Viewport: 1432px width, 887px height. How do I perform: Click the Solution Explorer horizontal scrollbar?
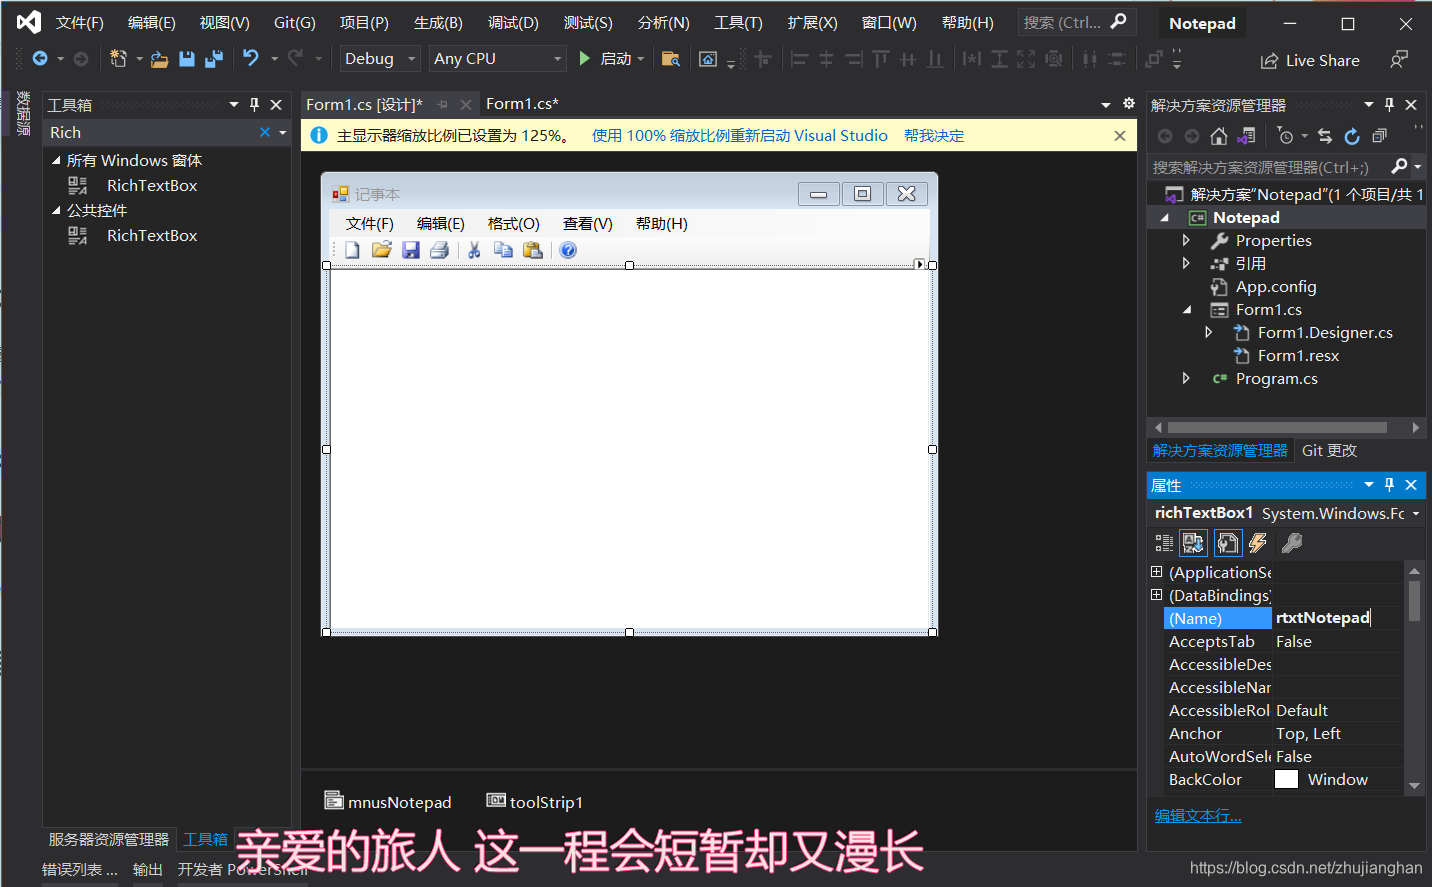(x=1277, y=427)
